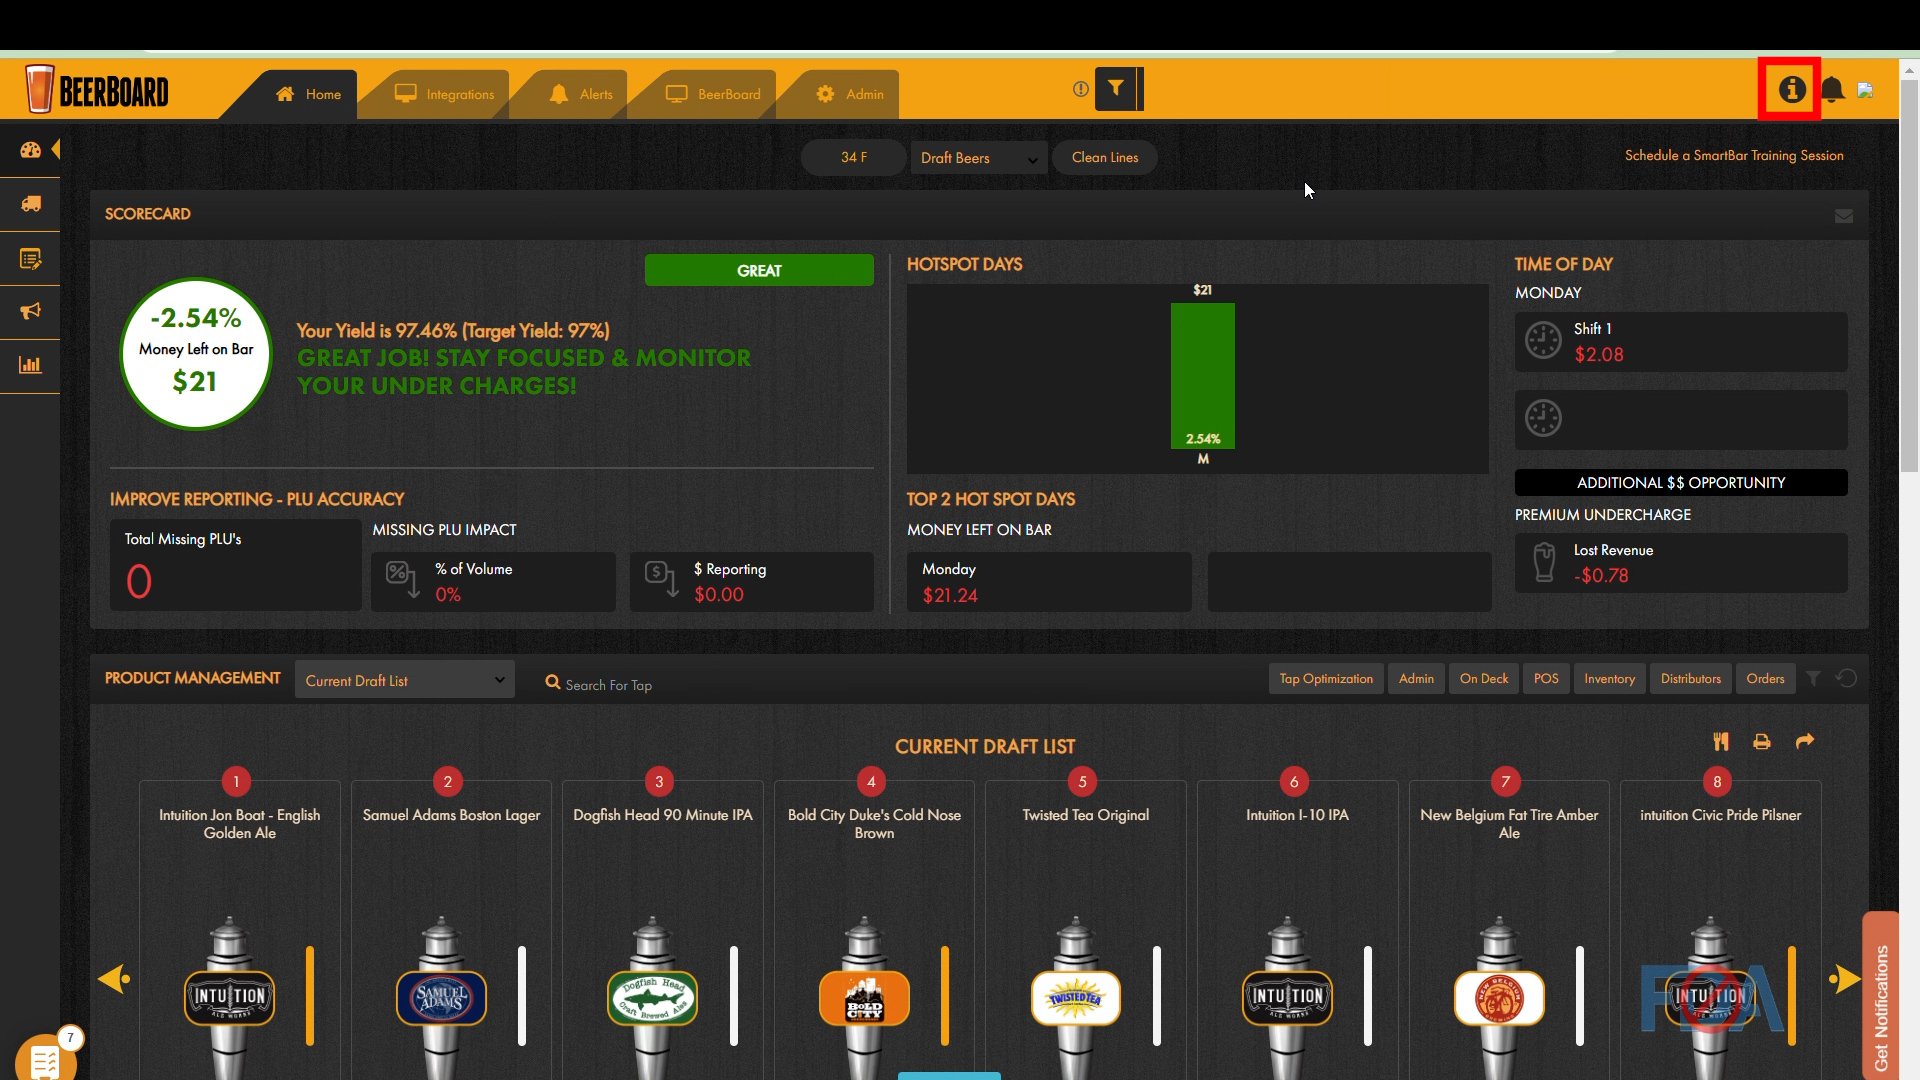Viewport: 1920px width, 1080px height.
Task: Open the dashboard speedometer icon in sidebar
Action: coord(31,150)
